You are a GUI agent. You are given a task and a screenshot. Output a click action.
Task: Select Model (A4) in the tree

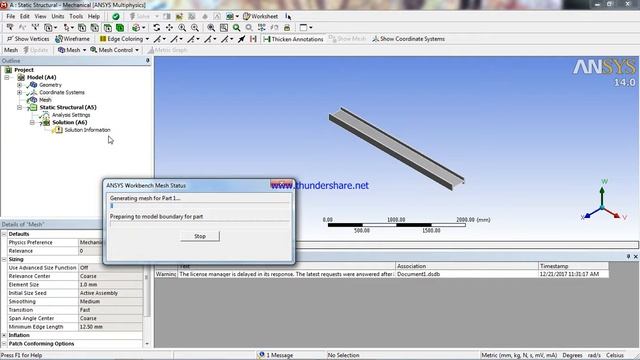41,77
